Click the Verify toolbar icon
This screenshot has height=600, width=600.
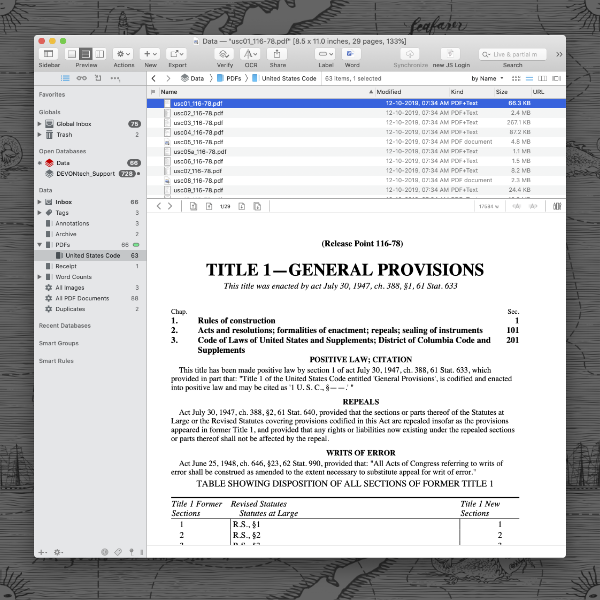point(224,54)
